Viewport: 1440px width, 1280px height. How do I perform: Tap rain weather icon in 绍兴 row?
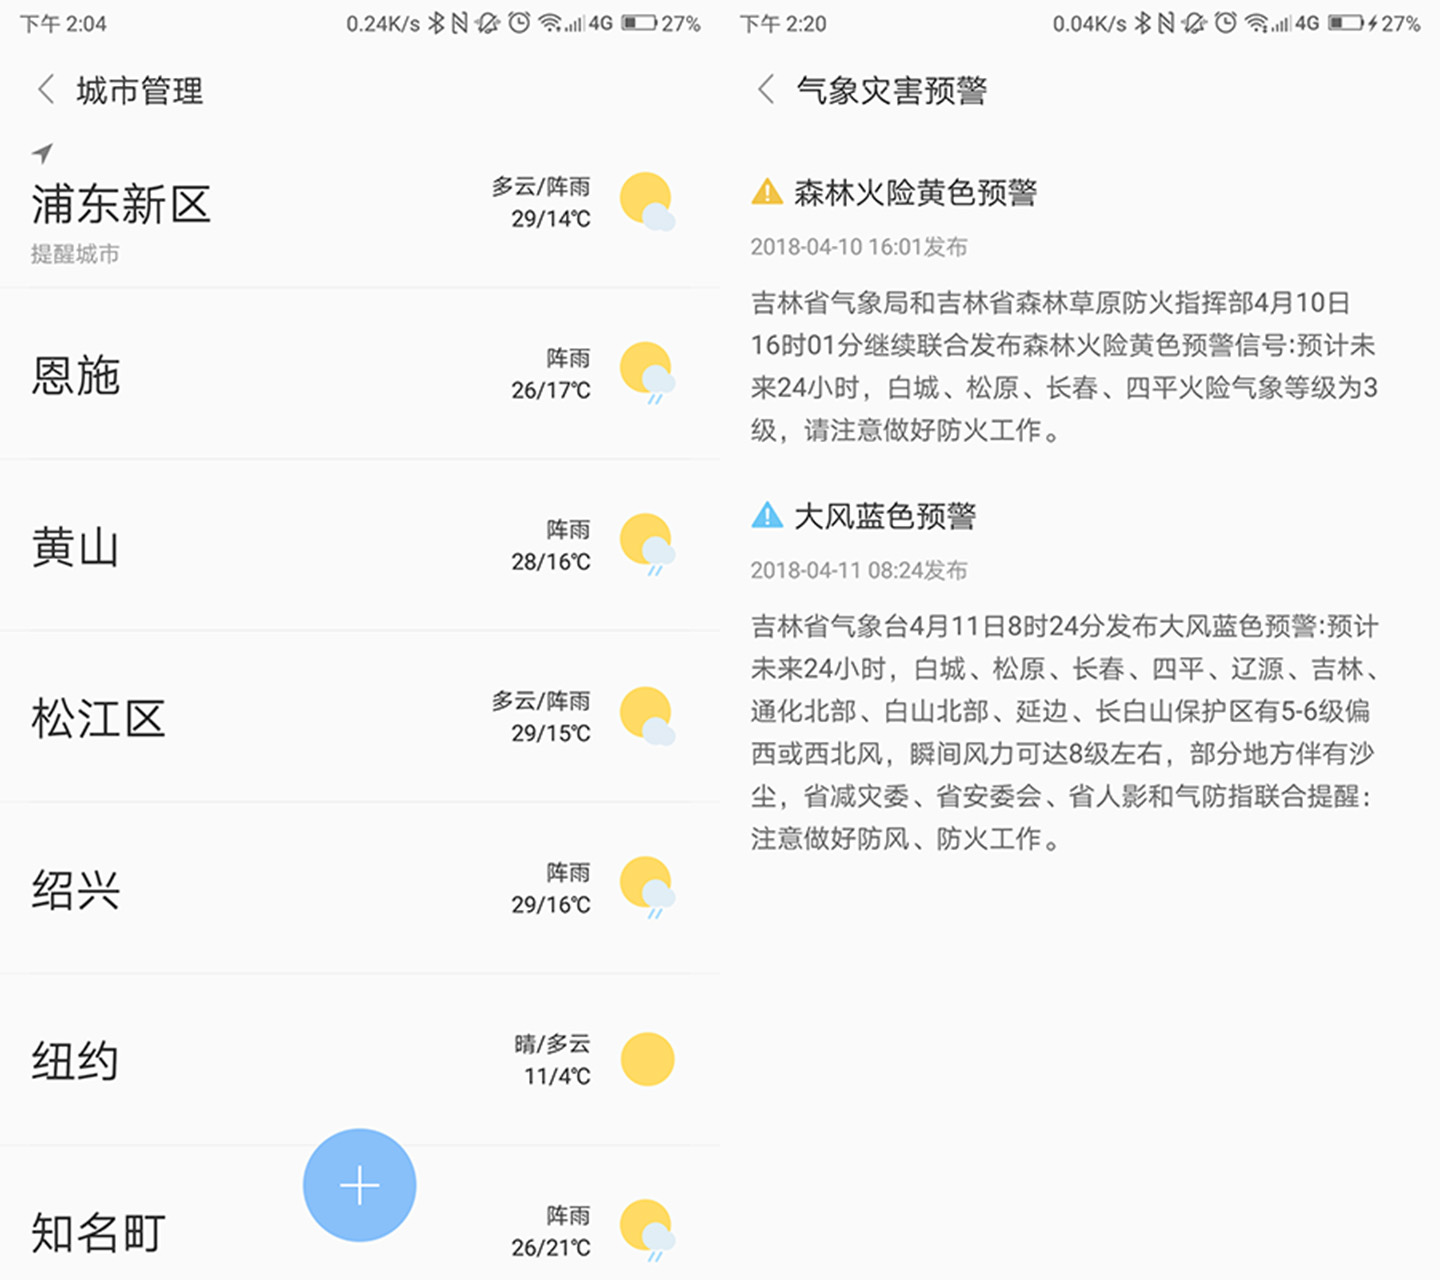click(x=647, y=887)
